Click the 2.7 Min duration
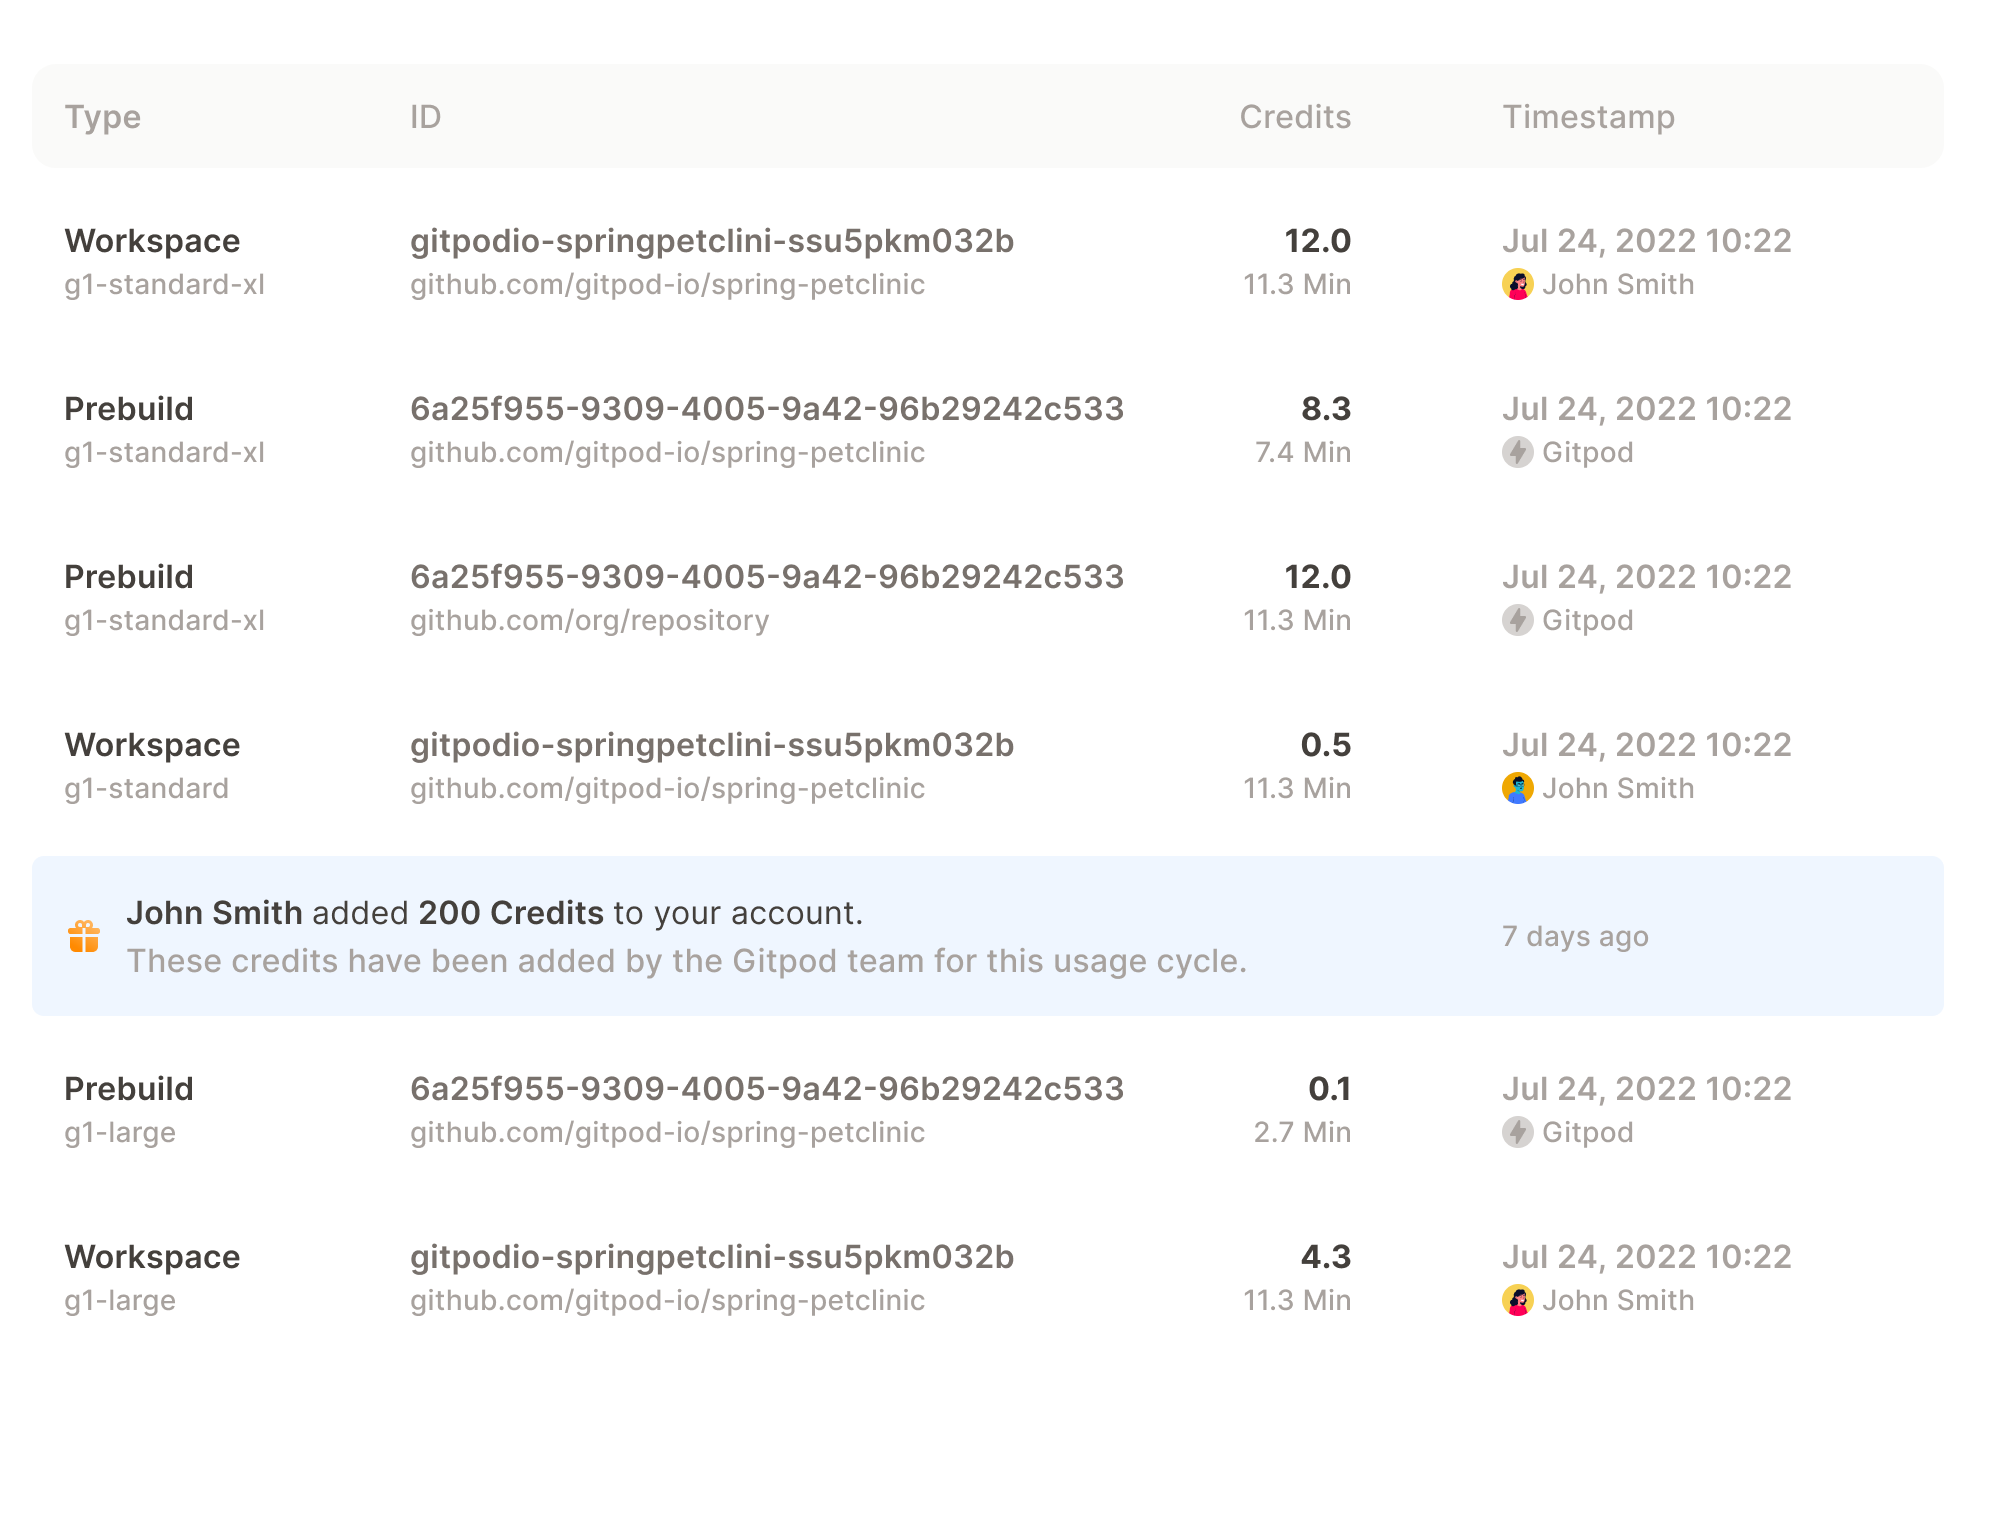The width and height of the screenshot is (1990, 1520). coord(1303,1133)
